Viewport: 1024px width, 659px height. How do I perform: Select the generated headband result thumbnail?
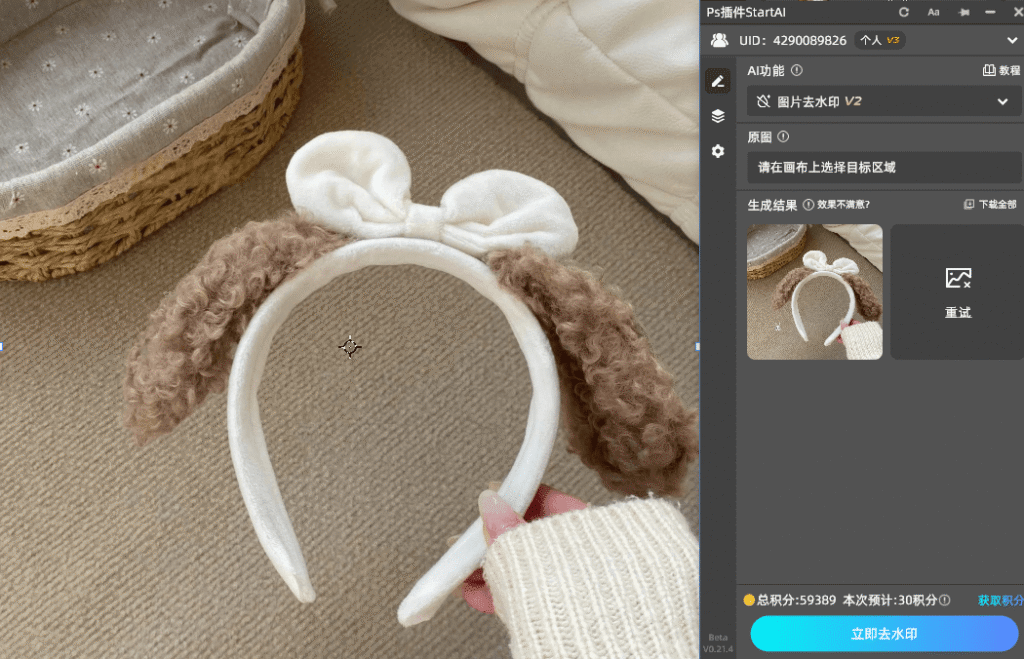814,292
